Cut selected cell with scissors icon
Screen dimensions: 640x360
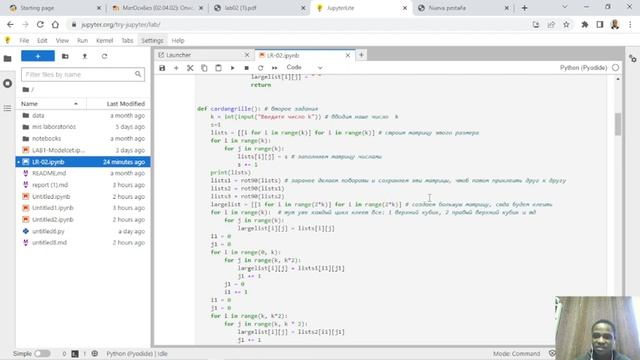click(190, 68)
